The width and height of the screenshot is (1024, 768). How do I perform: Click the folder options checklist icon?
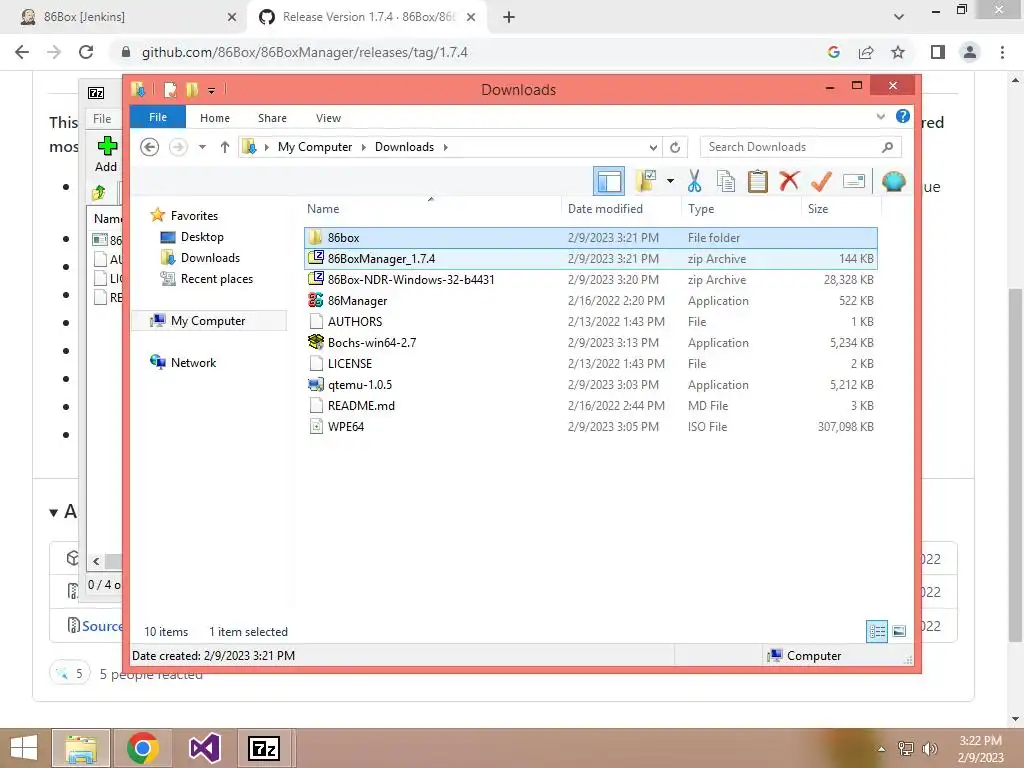click(646, 181)
